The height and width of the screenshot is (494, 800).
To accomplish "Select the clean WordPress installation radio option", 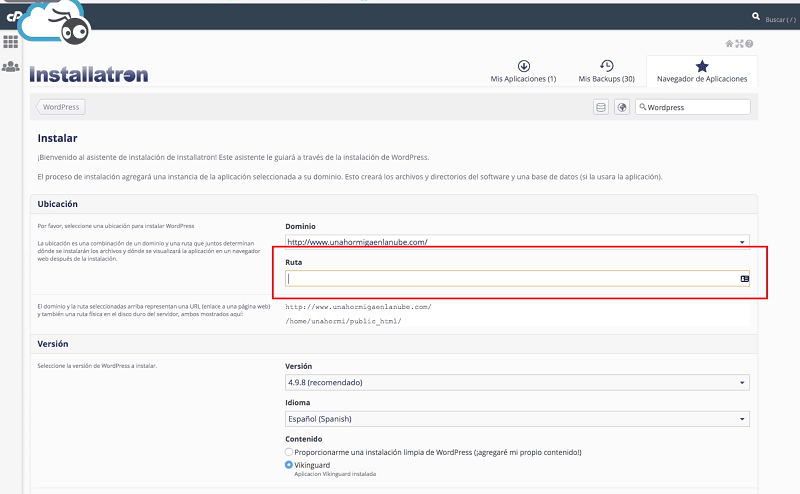I will click(x=289, y=452).
